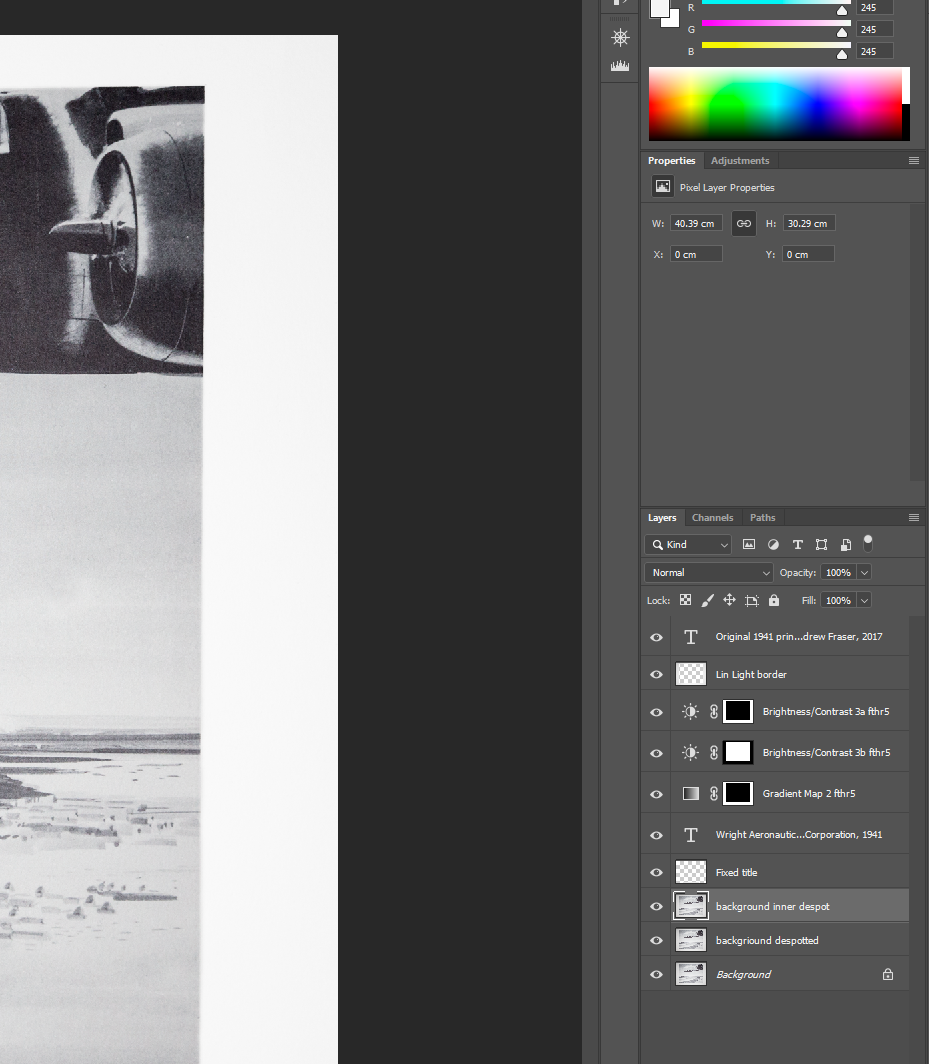Select the Gradient Map 2 fthr5 layer
The image size is (929, 1064).
click(x=808, y=793)
